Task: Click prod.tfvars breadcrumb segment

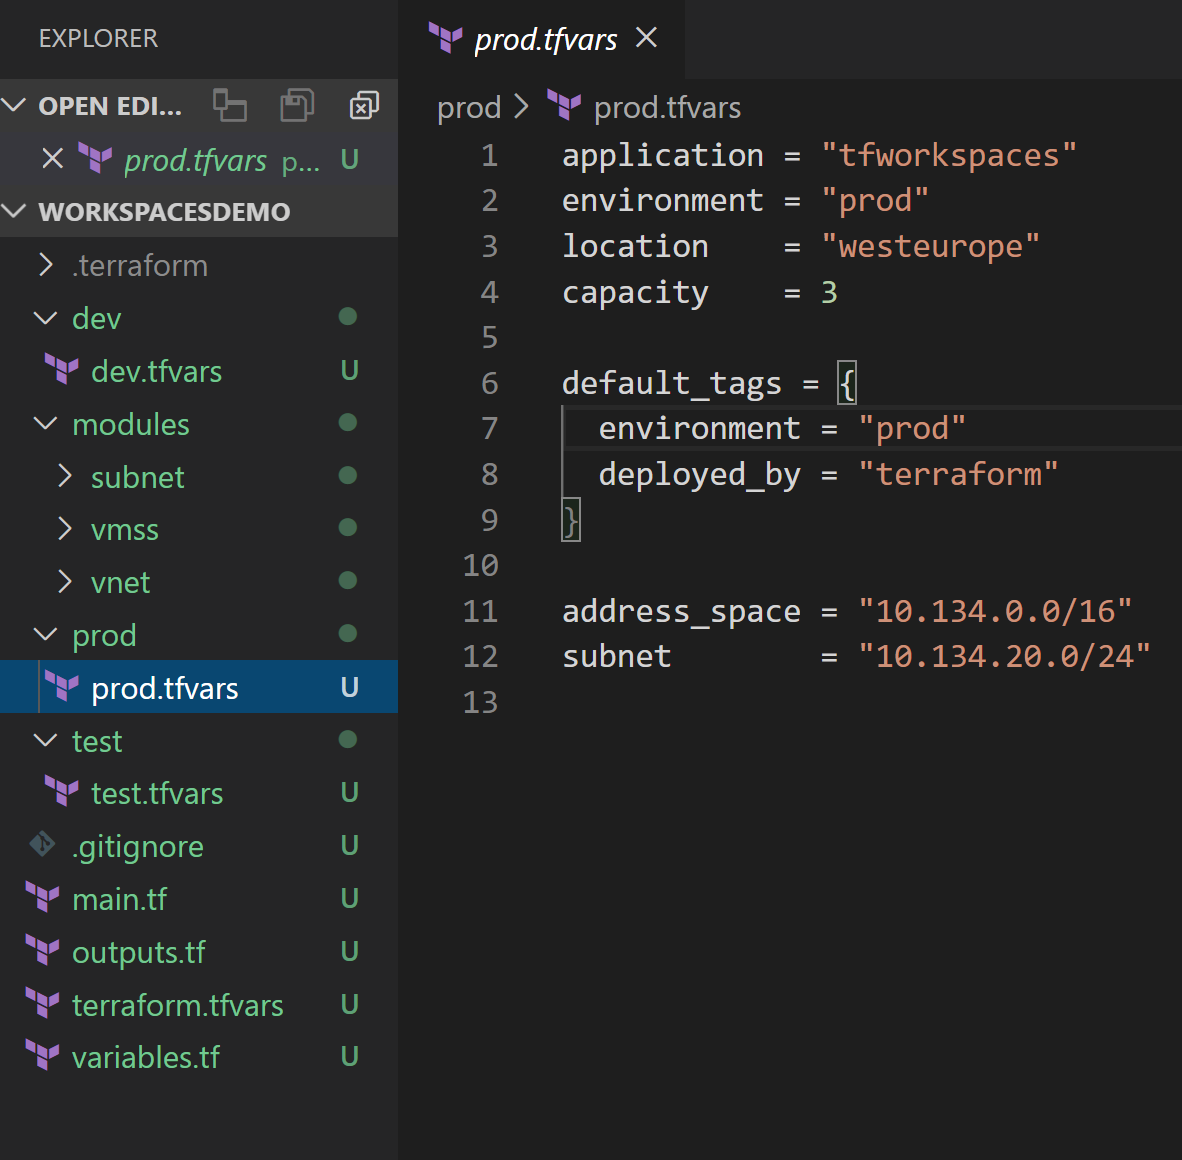Action: pos(667,108)
